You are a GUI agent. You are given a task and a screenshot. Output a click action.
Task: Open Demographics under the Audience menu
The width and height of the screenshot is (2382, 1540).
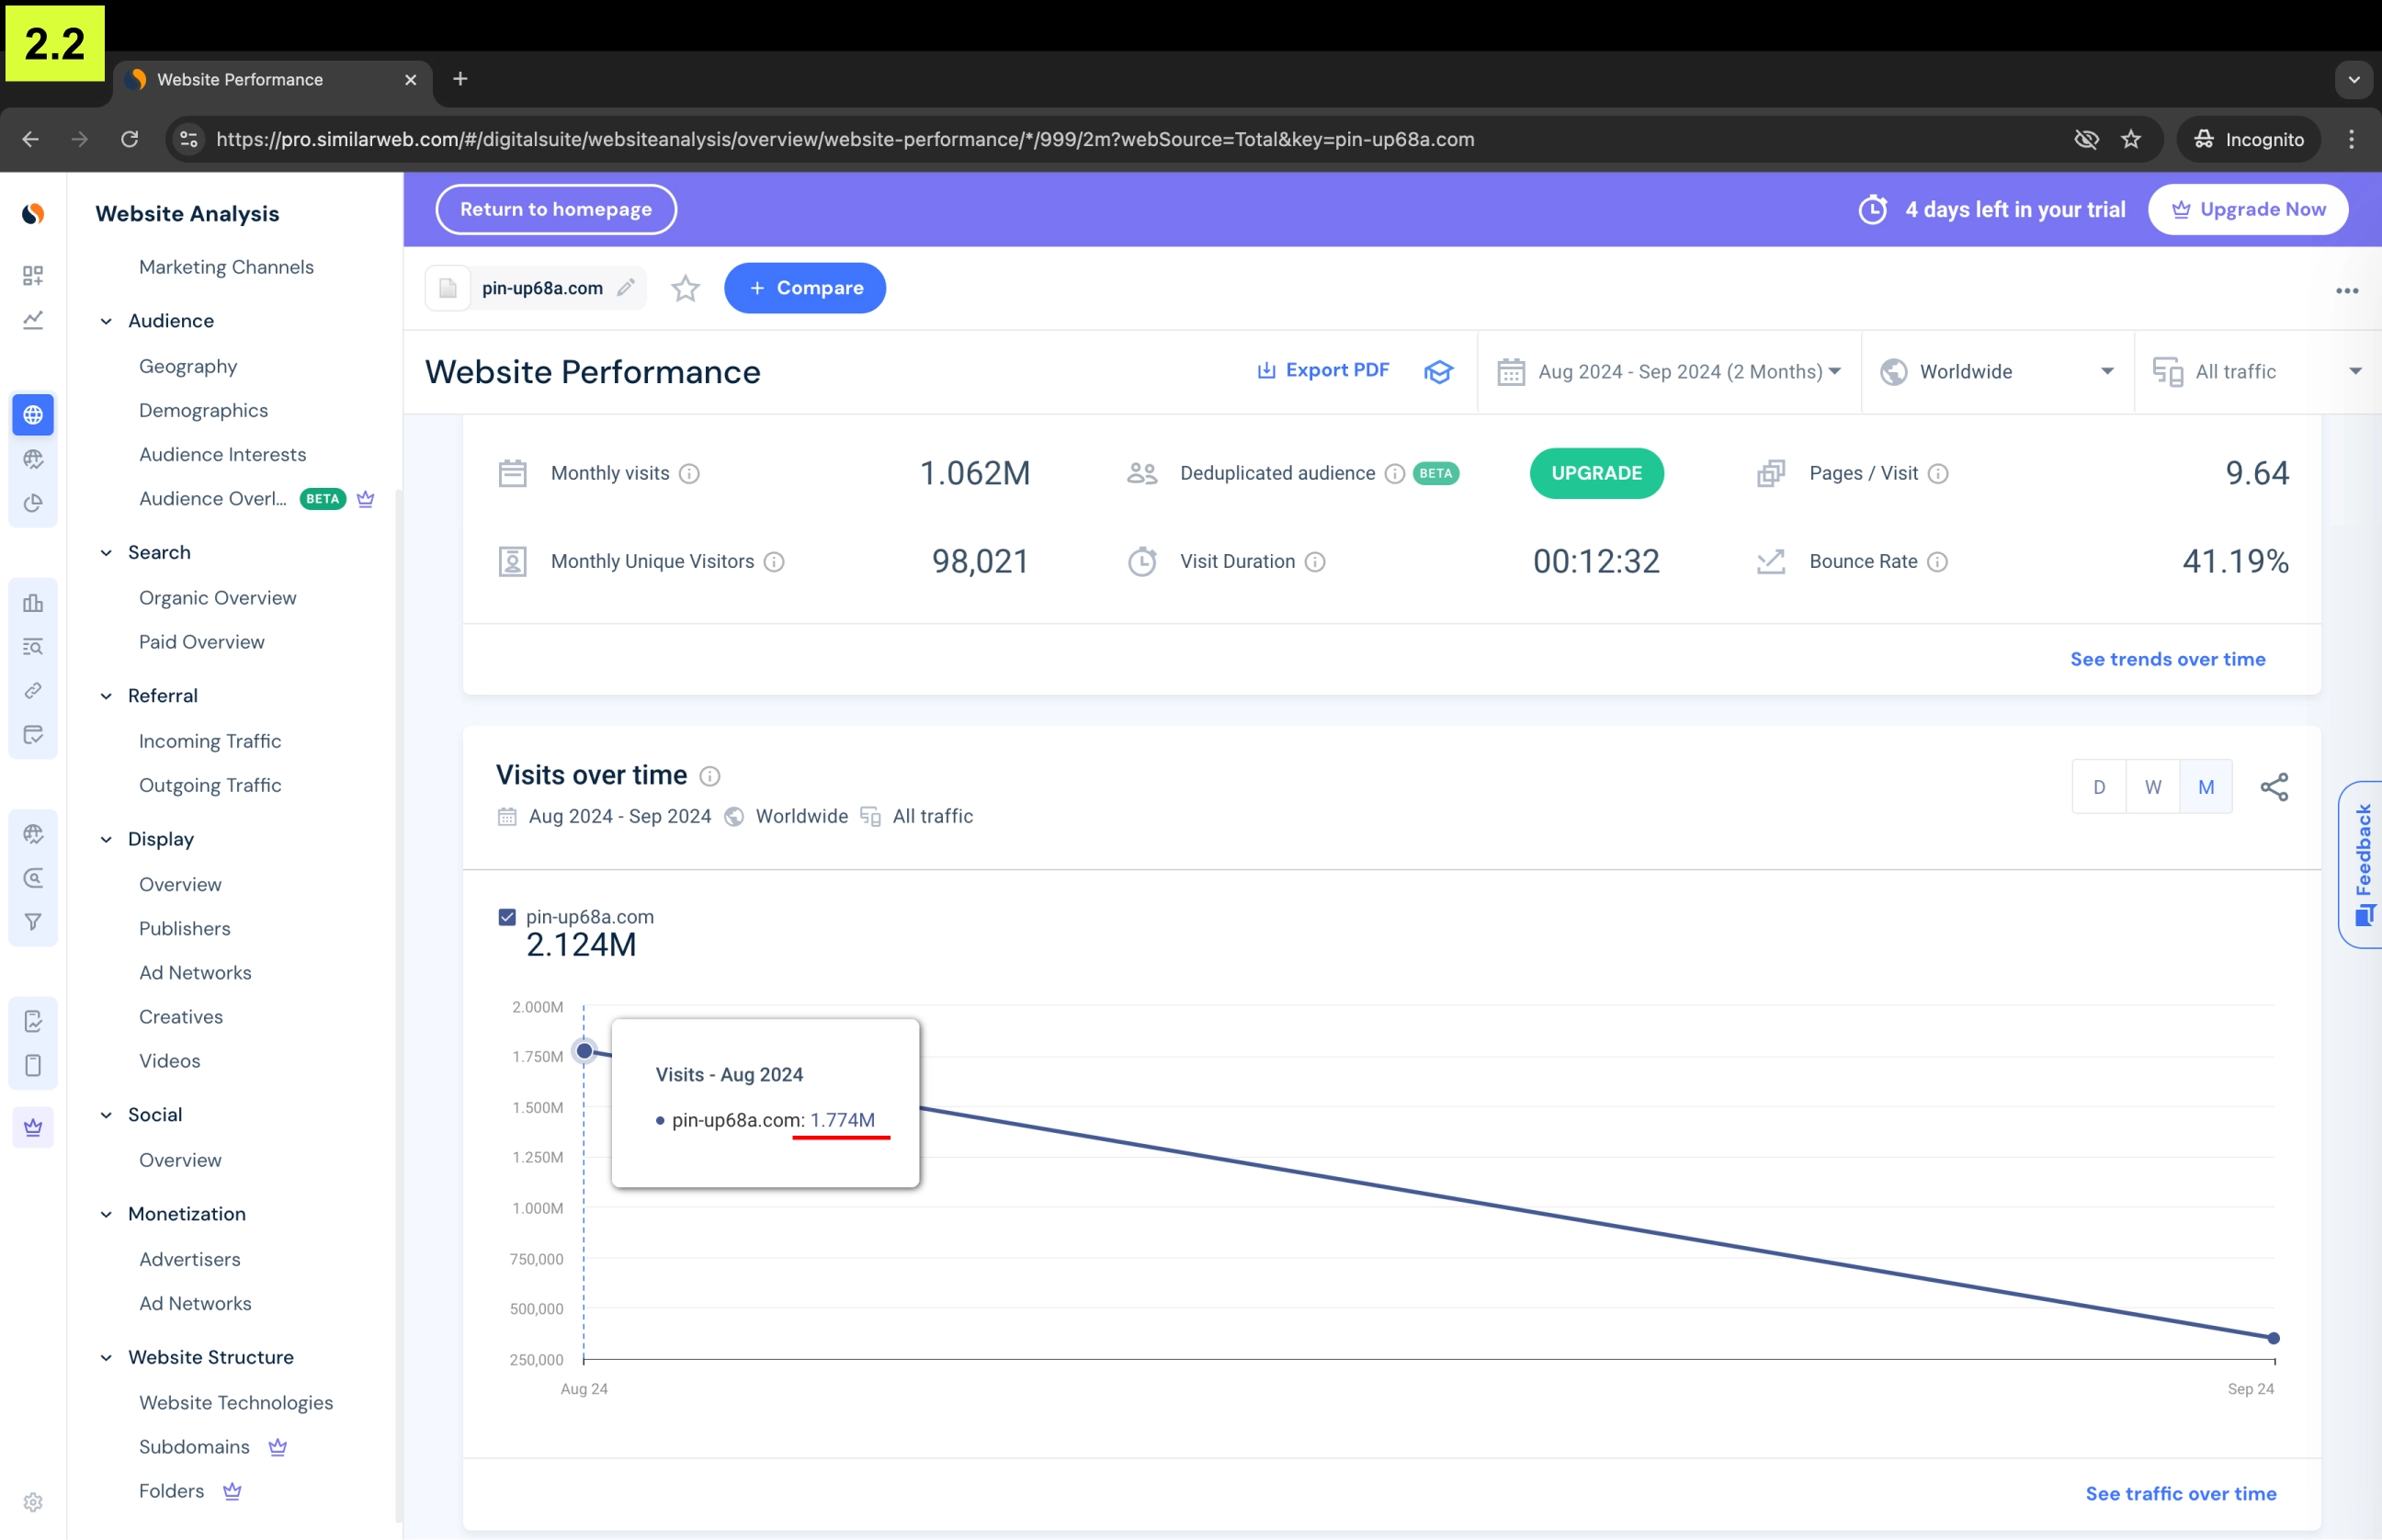204,410
